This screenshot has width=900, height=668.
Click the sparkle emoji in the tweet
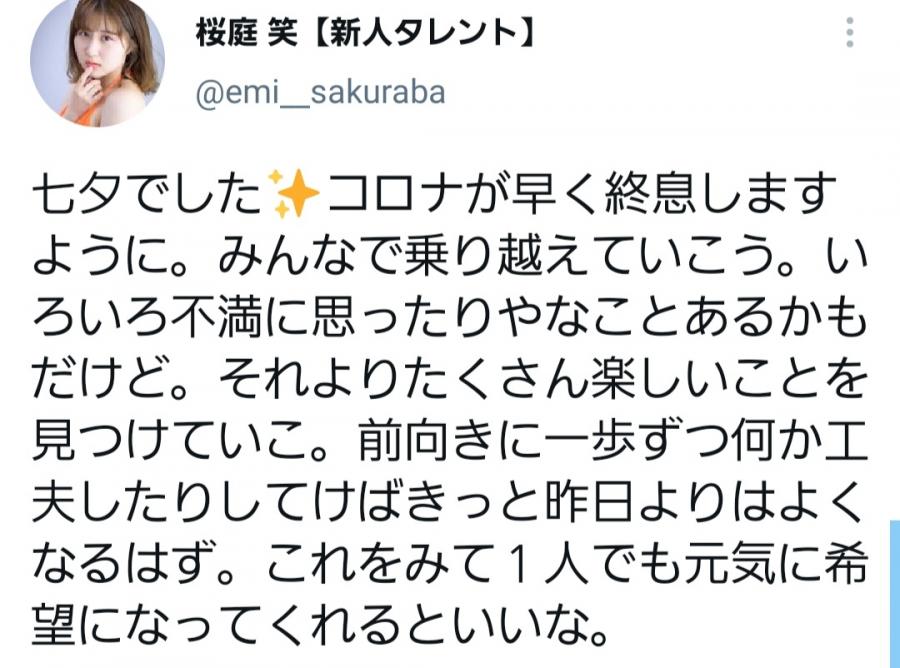(x=294, y=194)
